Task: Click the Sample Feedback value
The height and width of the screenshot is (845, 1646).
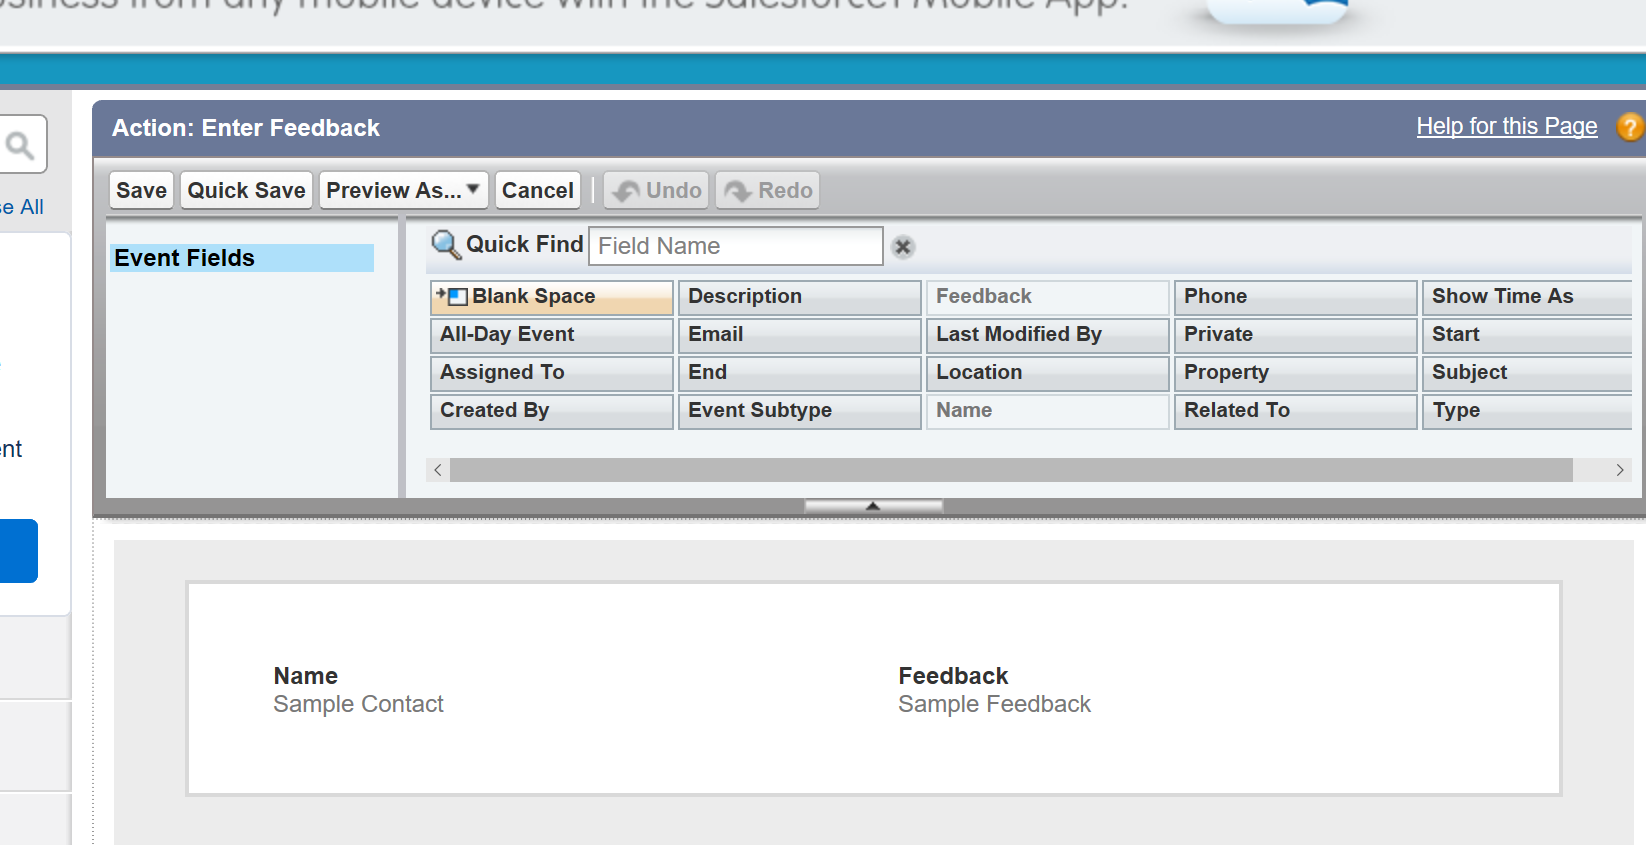Action: tap(994, 704)
